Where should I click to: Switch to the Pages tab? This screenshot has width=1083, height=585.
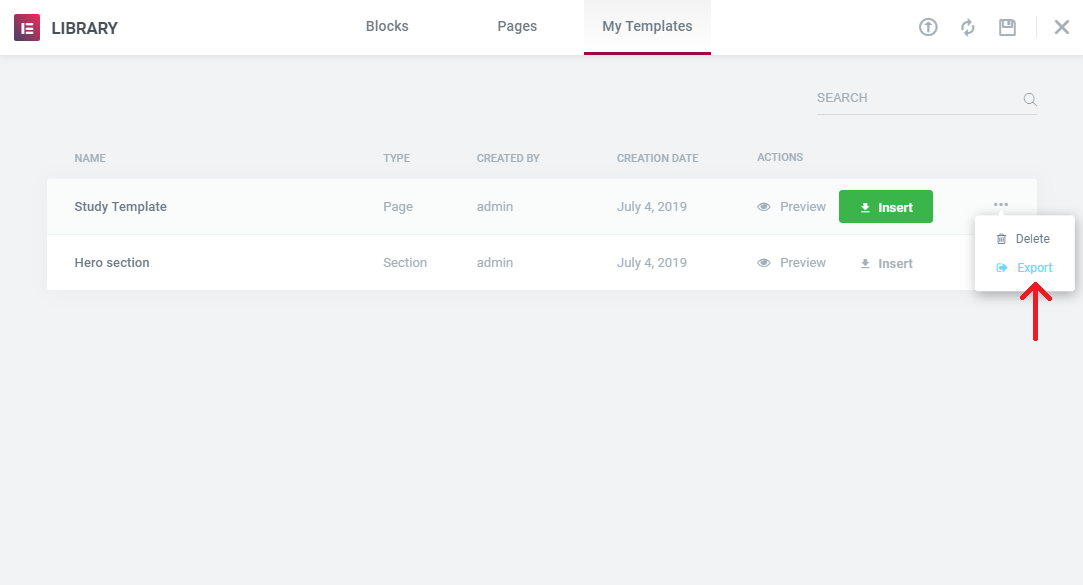[x=517, y=26]
